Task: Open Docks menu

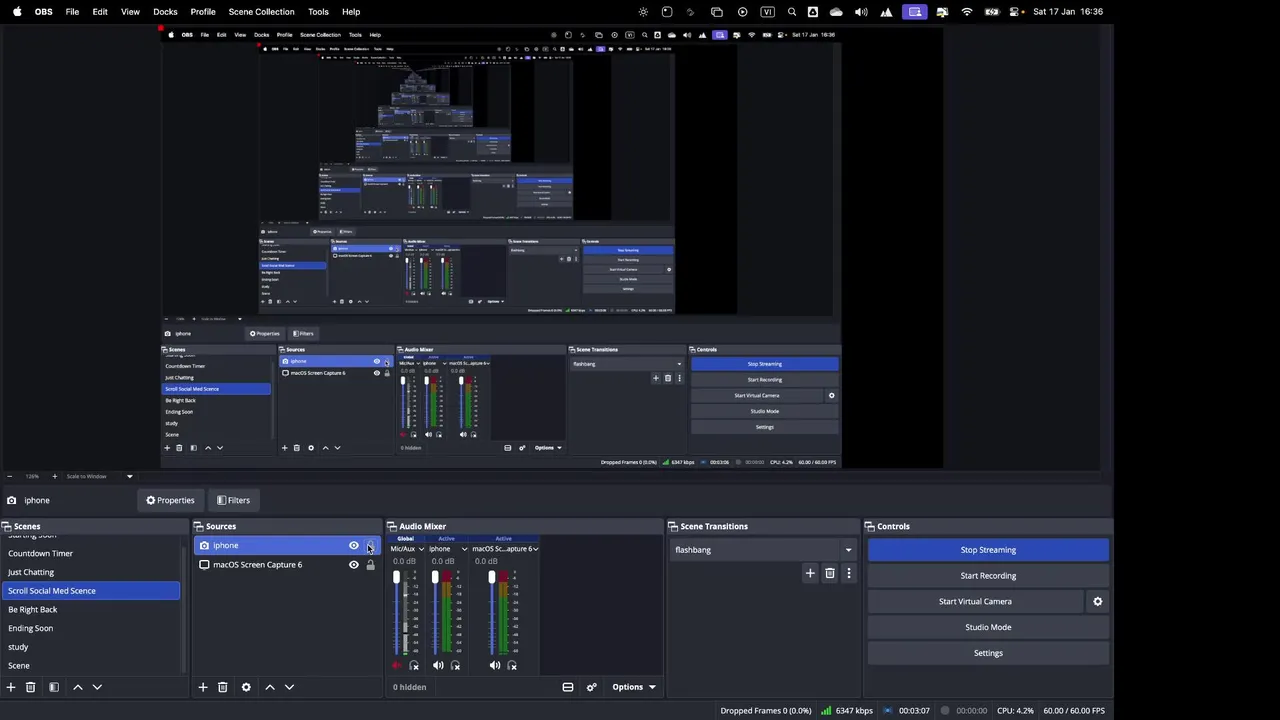Action: point(165,12)
